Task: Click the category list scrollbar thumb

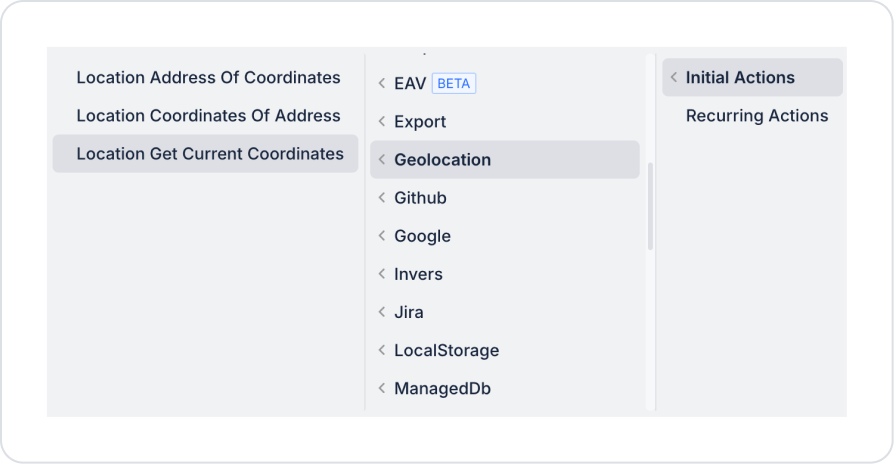Action: pyautogui.click(x=651, y=206)
